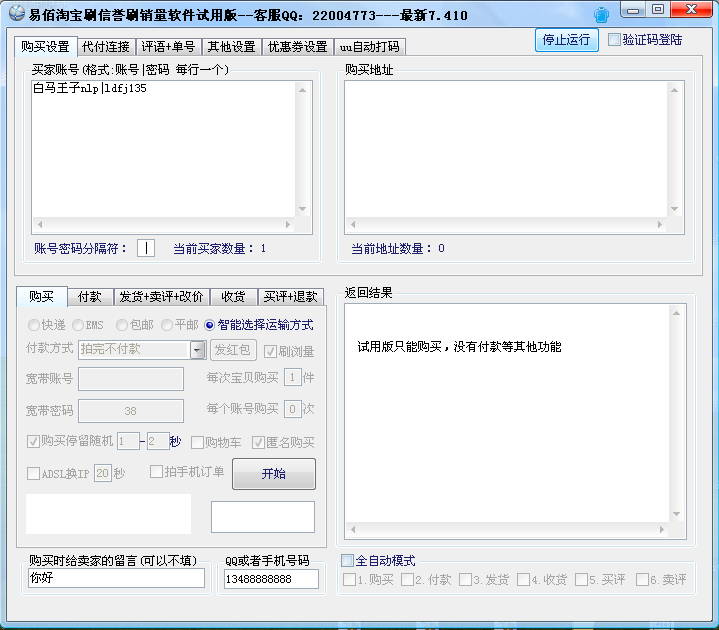Select the EMS radio button
This screenshot has height=630, width=719.
coord(78,325)
